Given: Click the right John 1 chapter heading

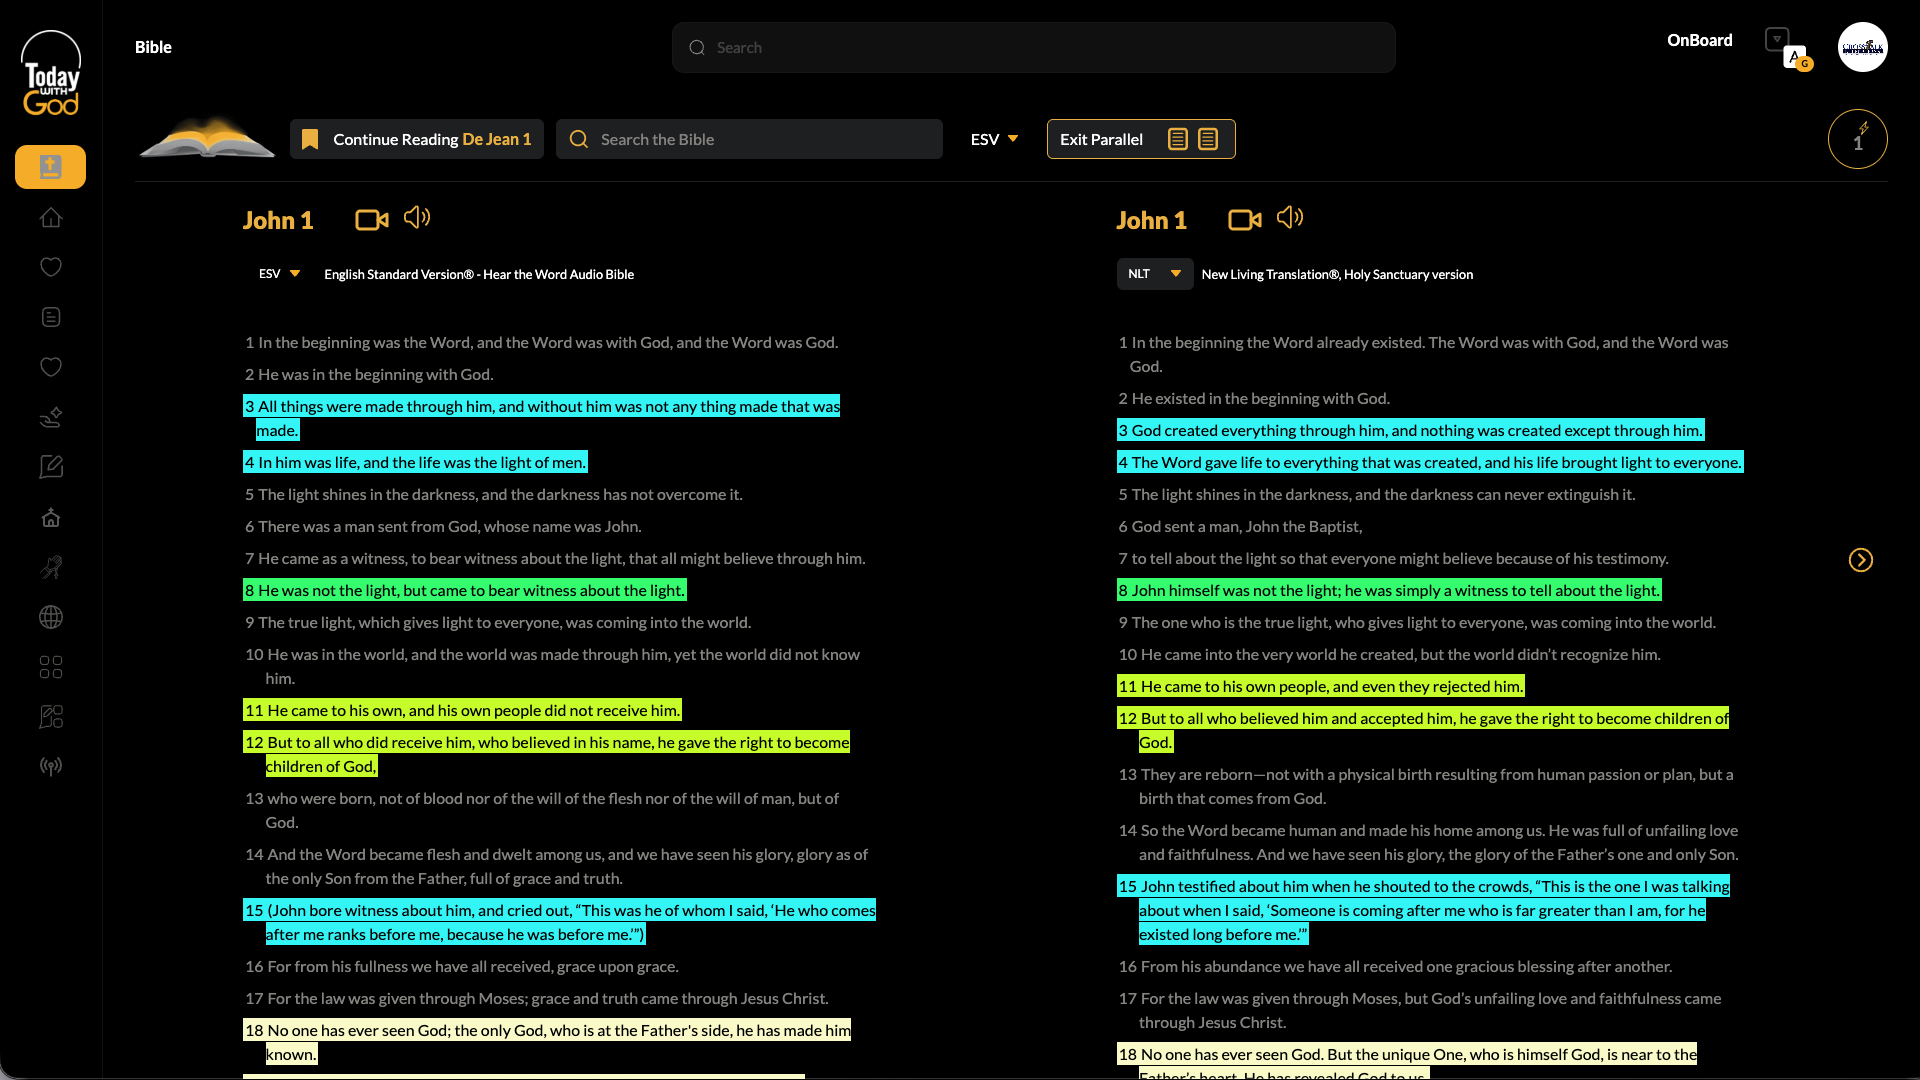Looking at the screenshot, I should coord(1151,220).
